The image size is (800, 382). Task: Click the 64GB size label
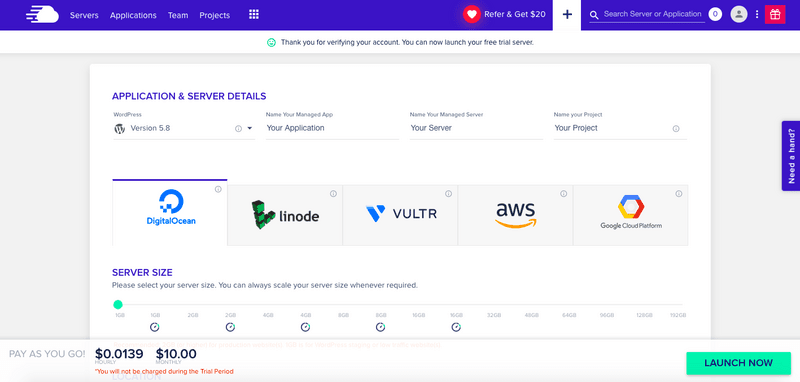pyautogui.click(x=569, y=315)
